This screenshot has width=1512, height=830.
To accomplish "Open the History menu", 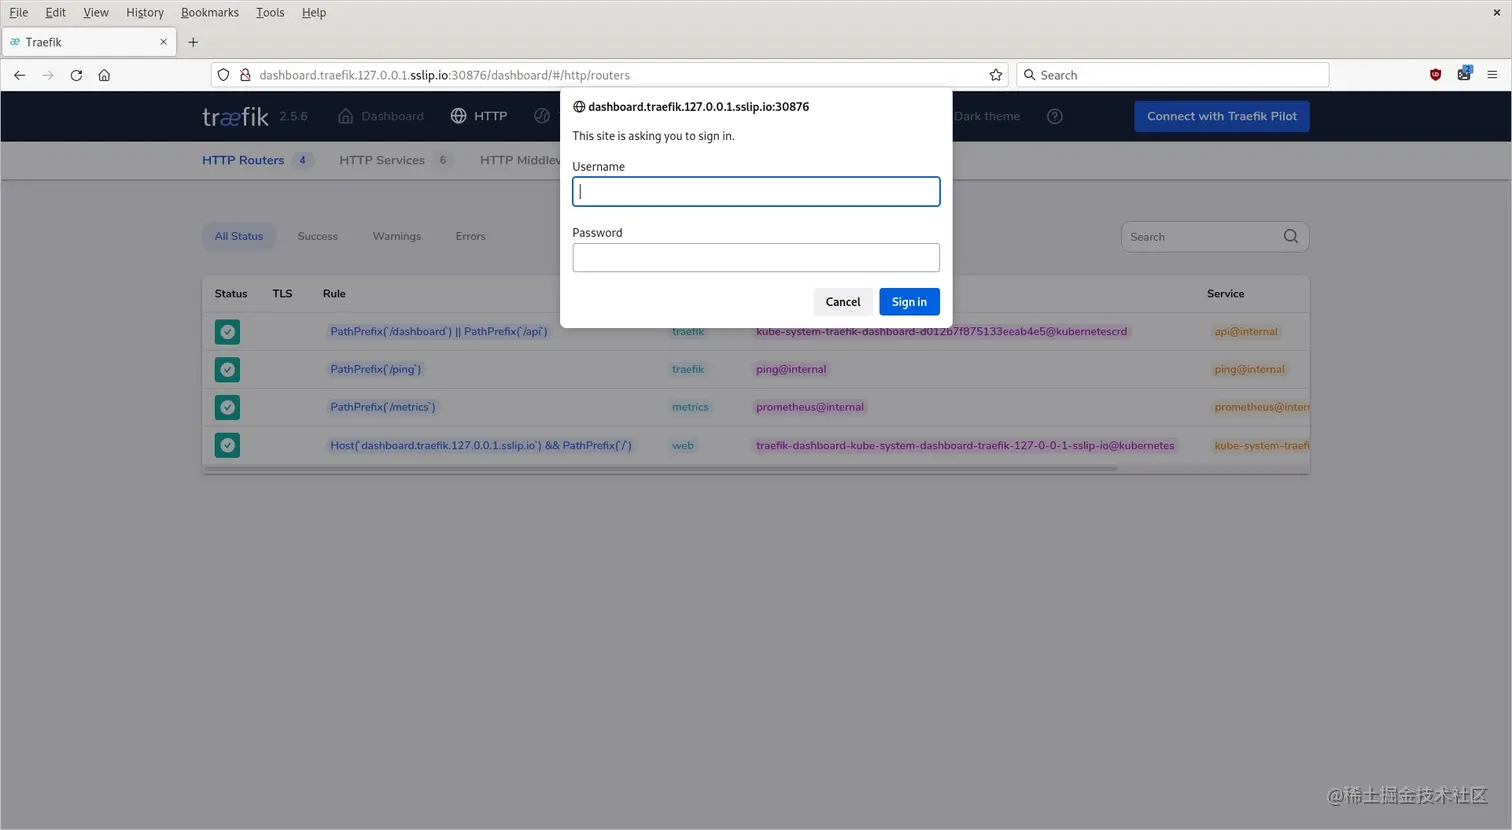I will coord(145,12).
